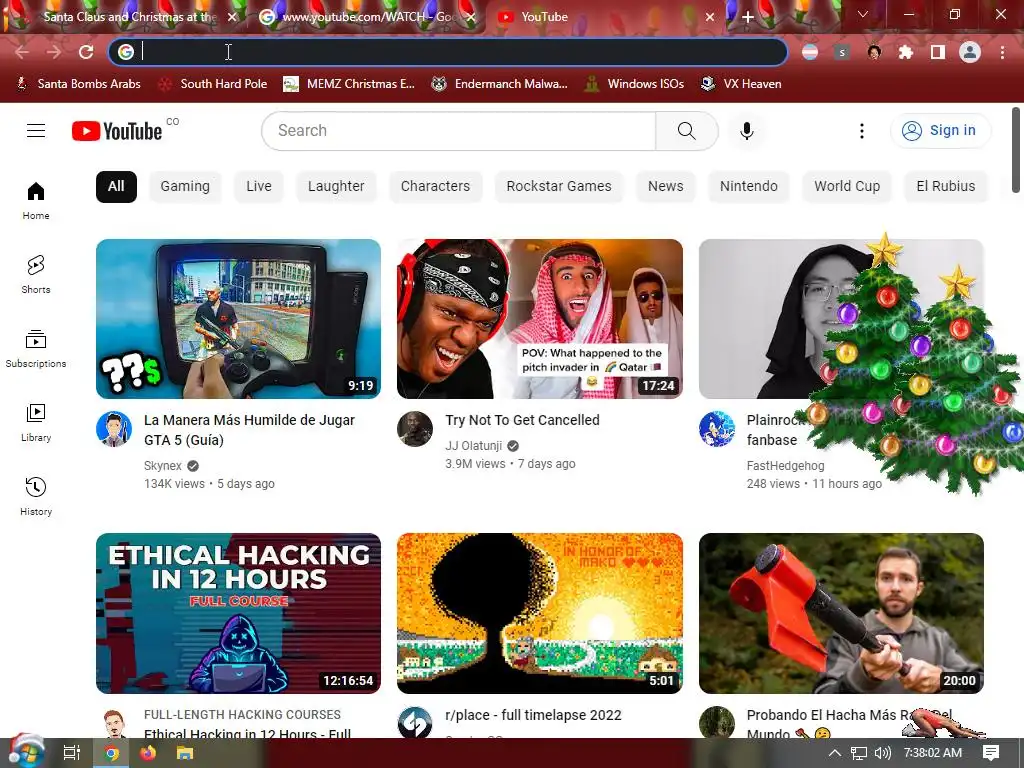Click the Sign in button

click(940, 131)
